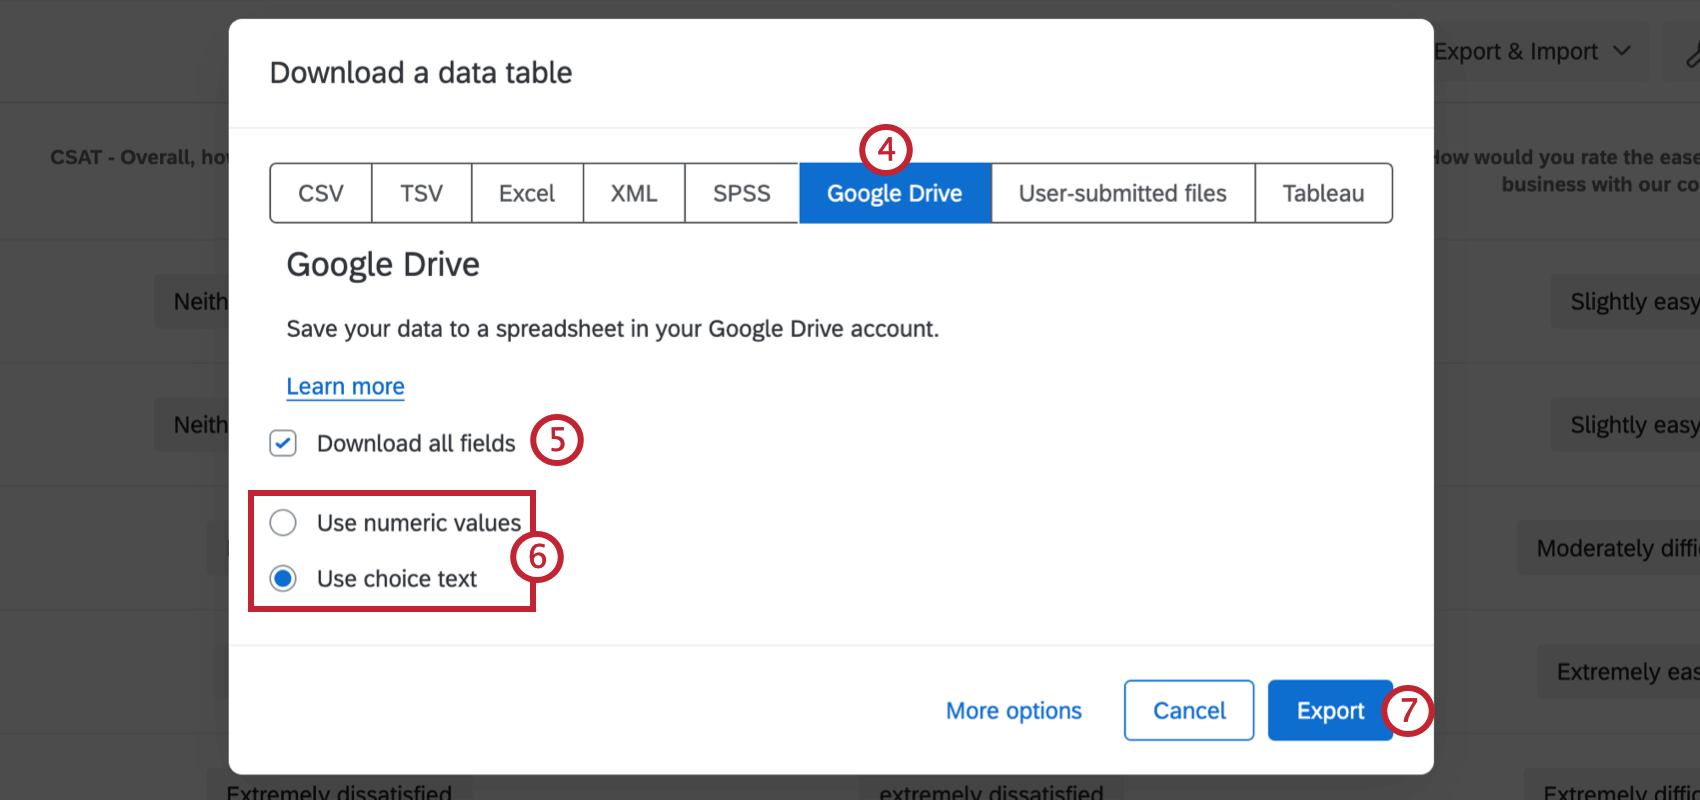The height and width of the screenshot is (800, 1700).
Task: Select Use choice text radio button
Action: (x=283, y=578)
